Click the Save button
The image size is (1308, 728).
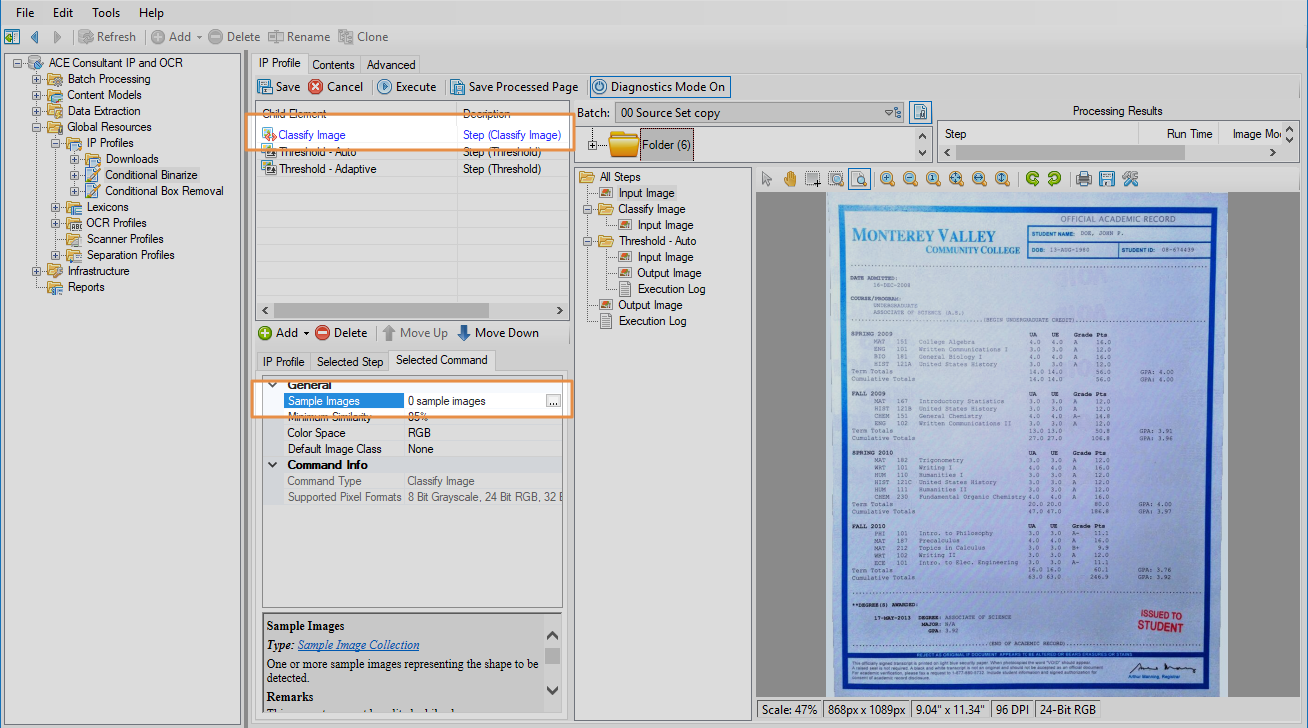(279, 87)
